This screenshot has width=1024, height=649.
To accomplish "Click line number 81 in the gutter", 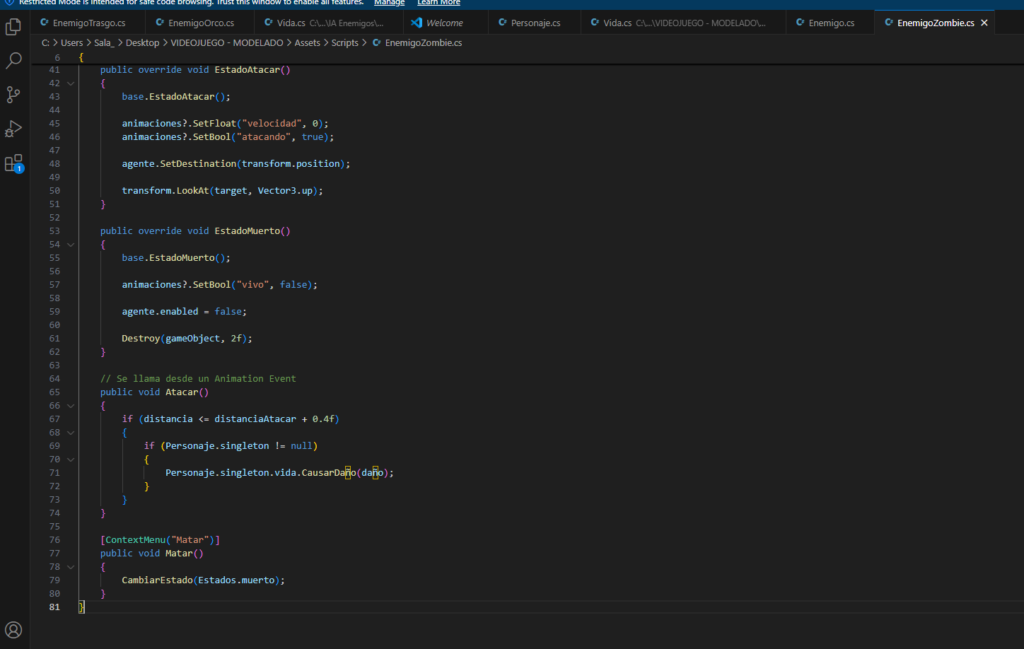I will point(54,607).
